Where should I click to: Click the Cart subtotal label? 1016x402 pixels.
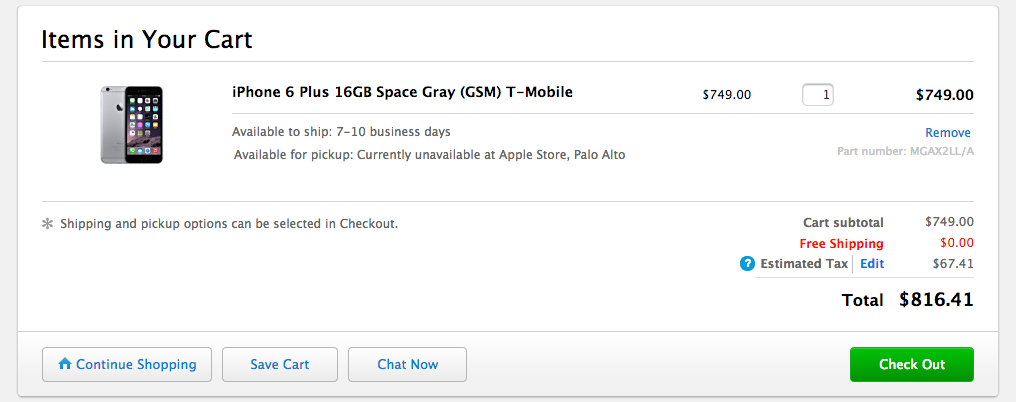click(843, 223)
